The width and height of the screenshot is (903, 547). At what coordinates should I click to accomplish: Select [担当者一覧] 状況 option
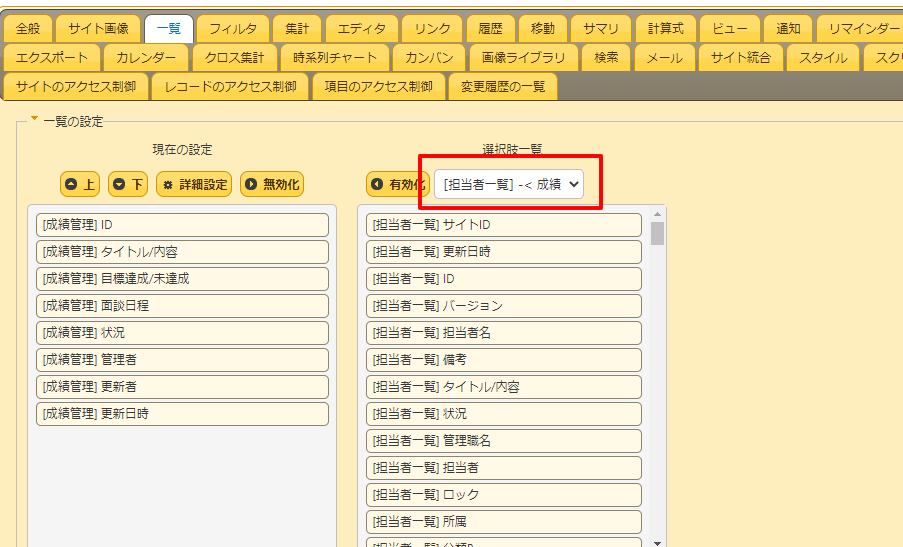504,414
